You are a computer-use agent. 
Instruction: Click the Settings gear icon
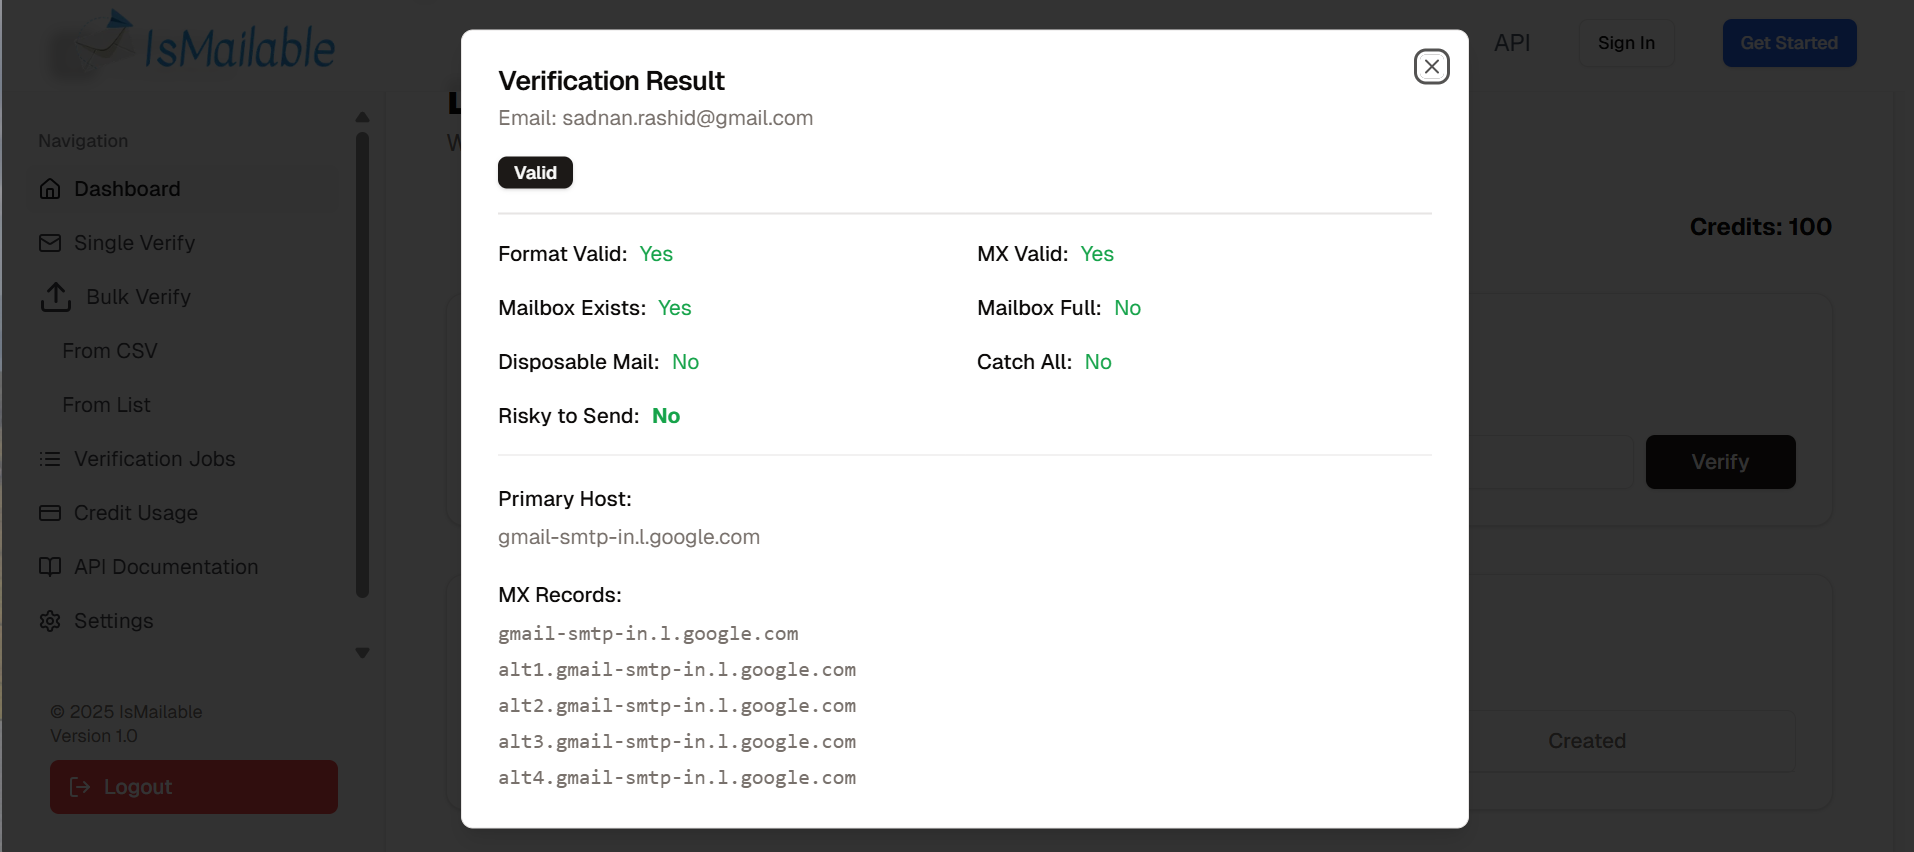(x=50, y=621)
